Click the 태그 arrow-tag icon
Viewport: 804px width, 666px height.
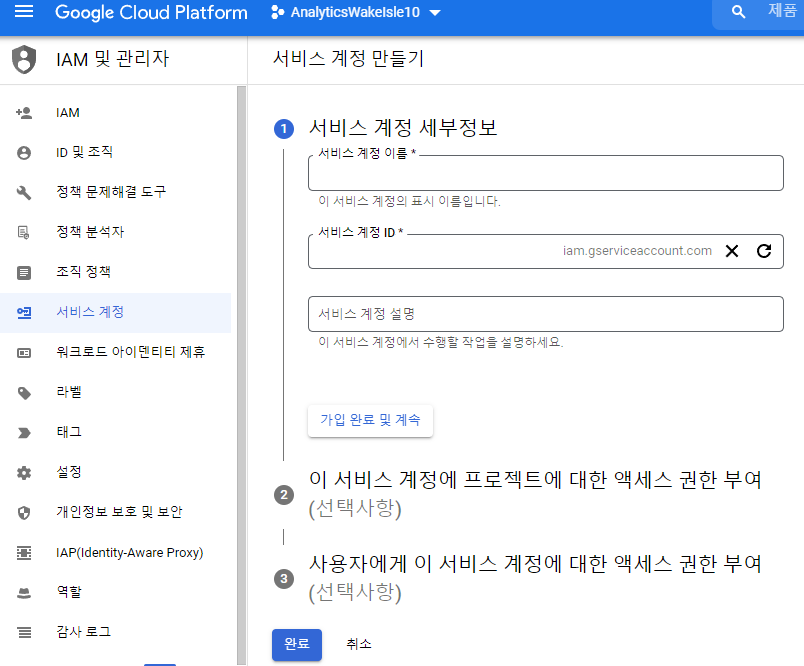[x=24, y=433]
